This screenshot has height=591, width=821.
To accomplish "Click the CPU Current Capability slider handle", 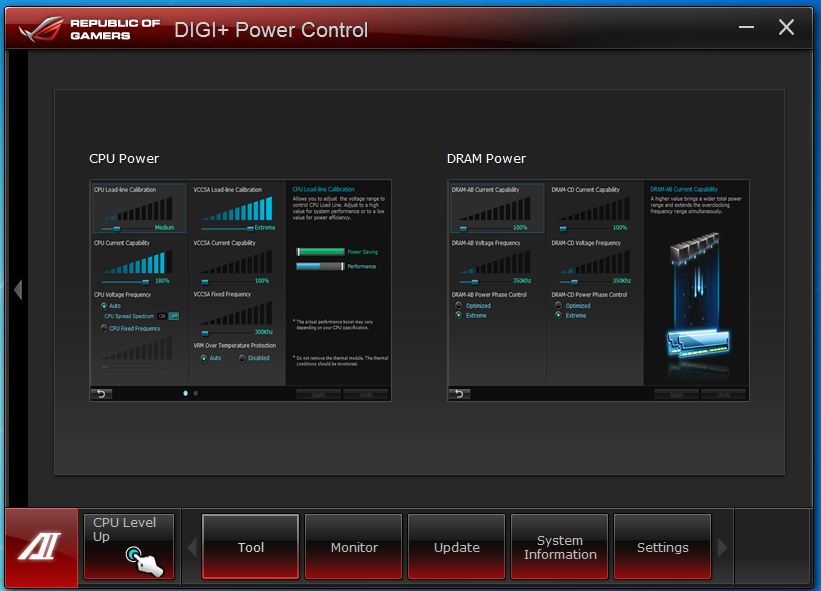I will click(x=146, y=282).
